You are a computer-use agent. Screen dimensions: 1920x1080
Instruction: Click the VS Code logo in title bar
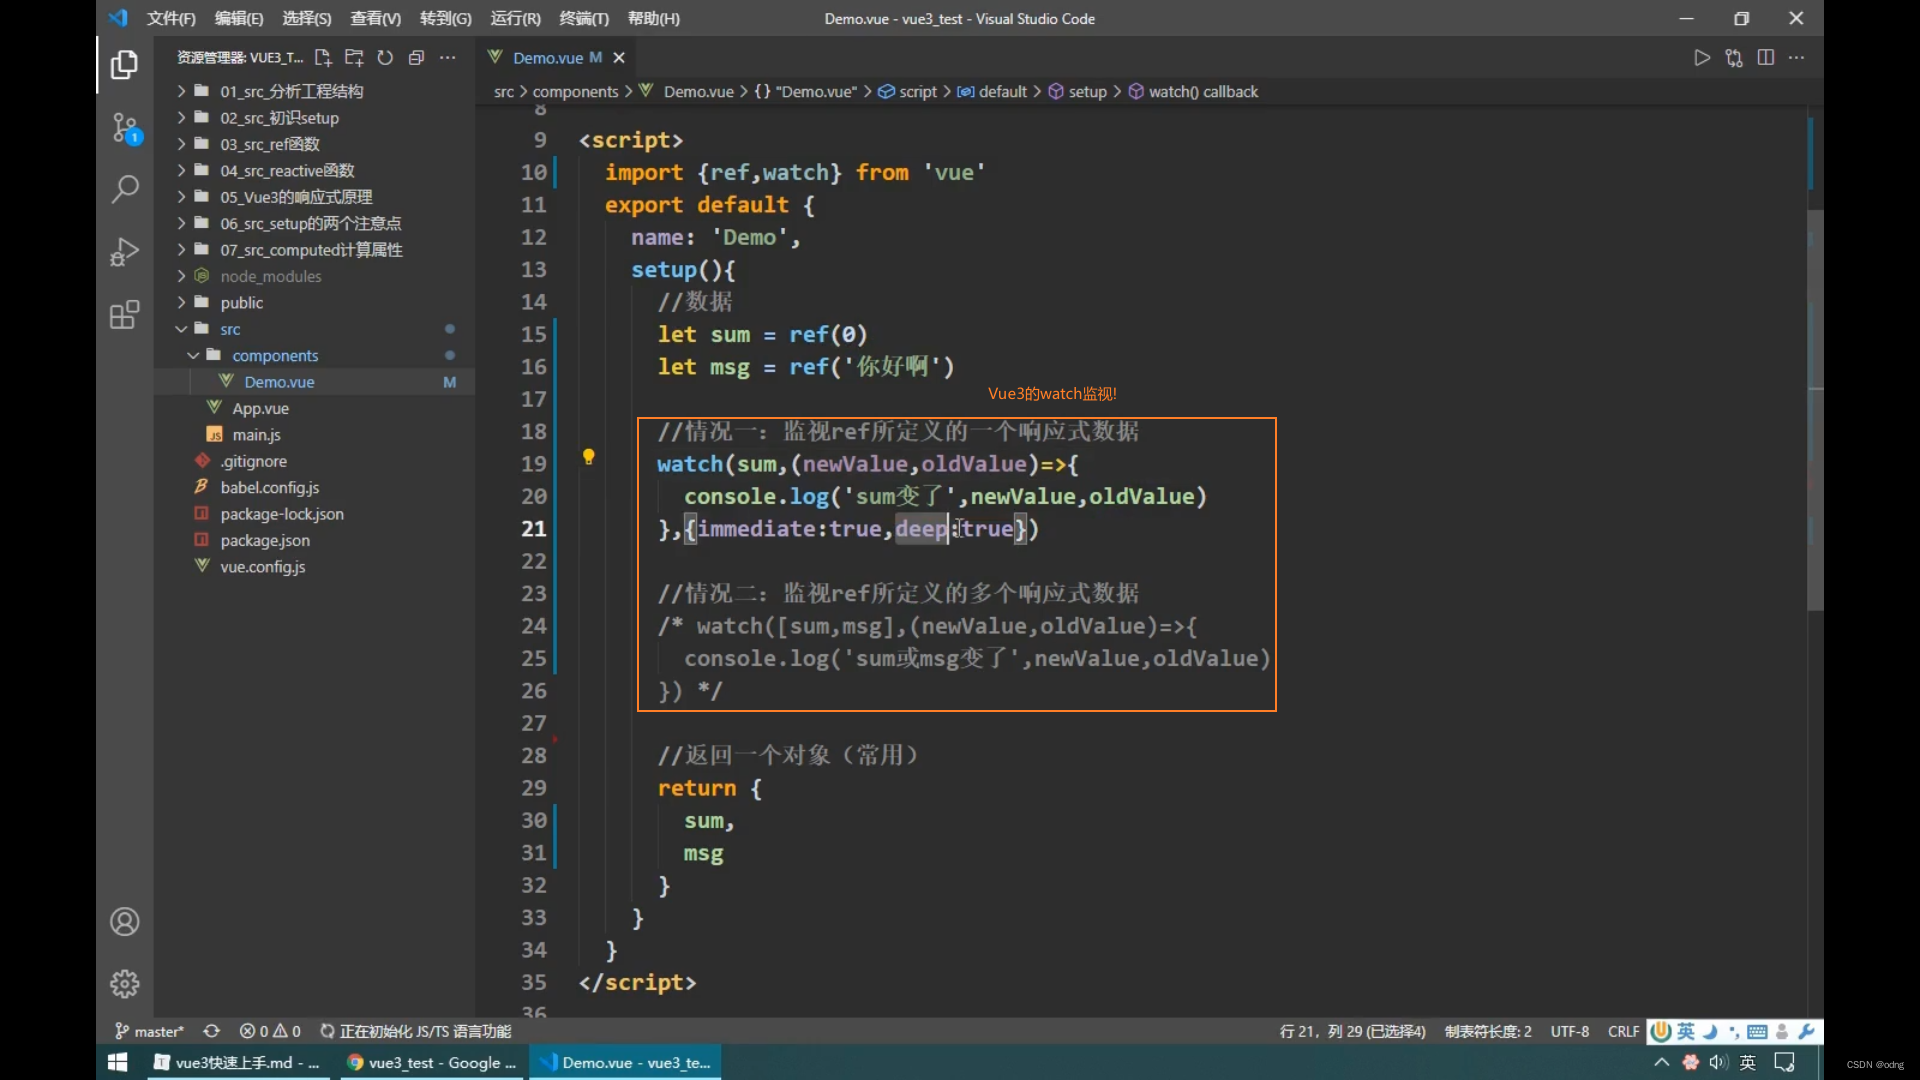pyautogui.click(x=118, y=18)
